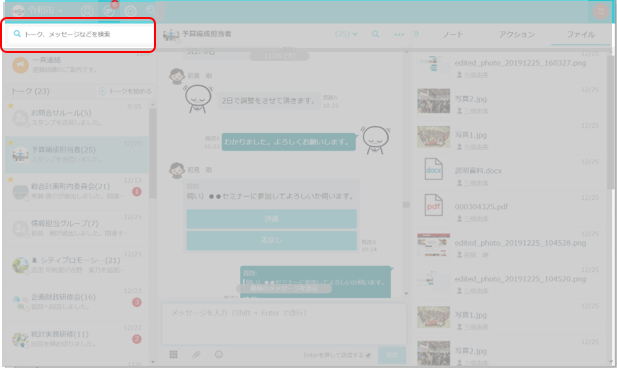Click red unread badge on 総合計画町内委員会
Screen dimensions: 617x368
point(137,192)
